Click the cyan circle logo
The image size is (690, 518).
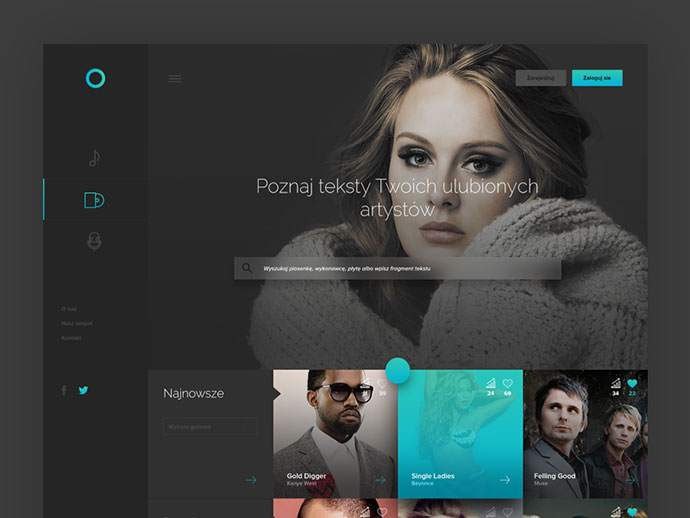(x=95, y=78)
